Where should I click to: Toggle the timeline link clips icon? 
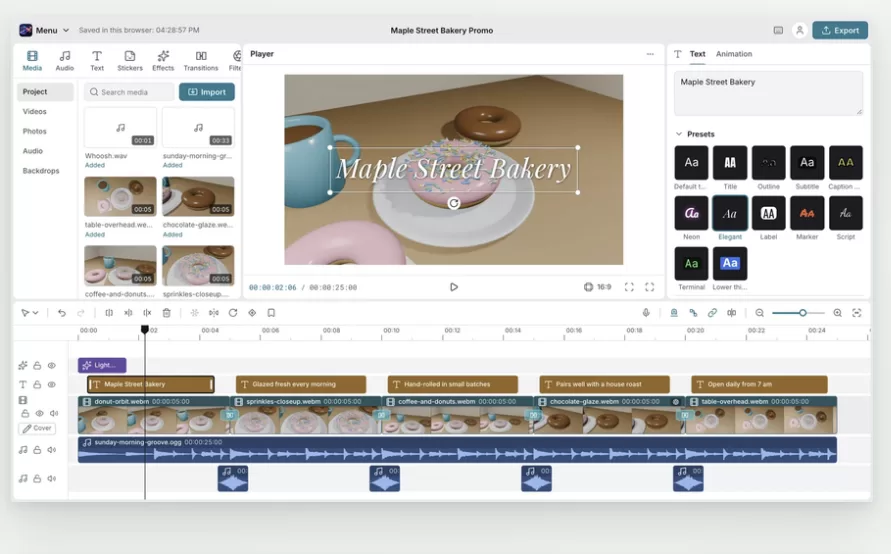pos(712,313)
